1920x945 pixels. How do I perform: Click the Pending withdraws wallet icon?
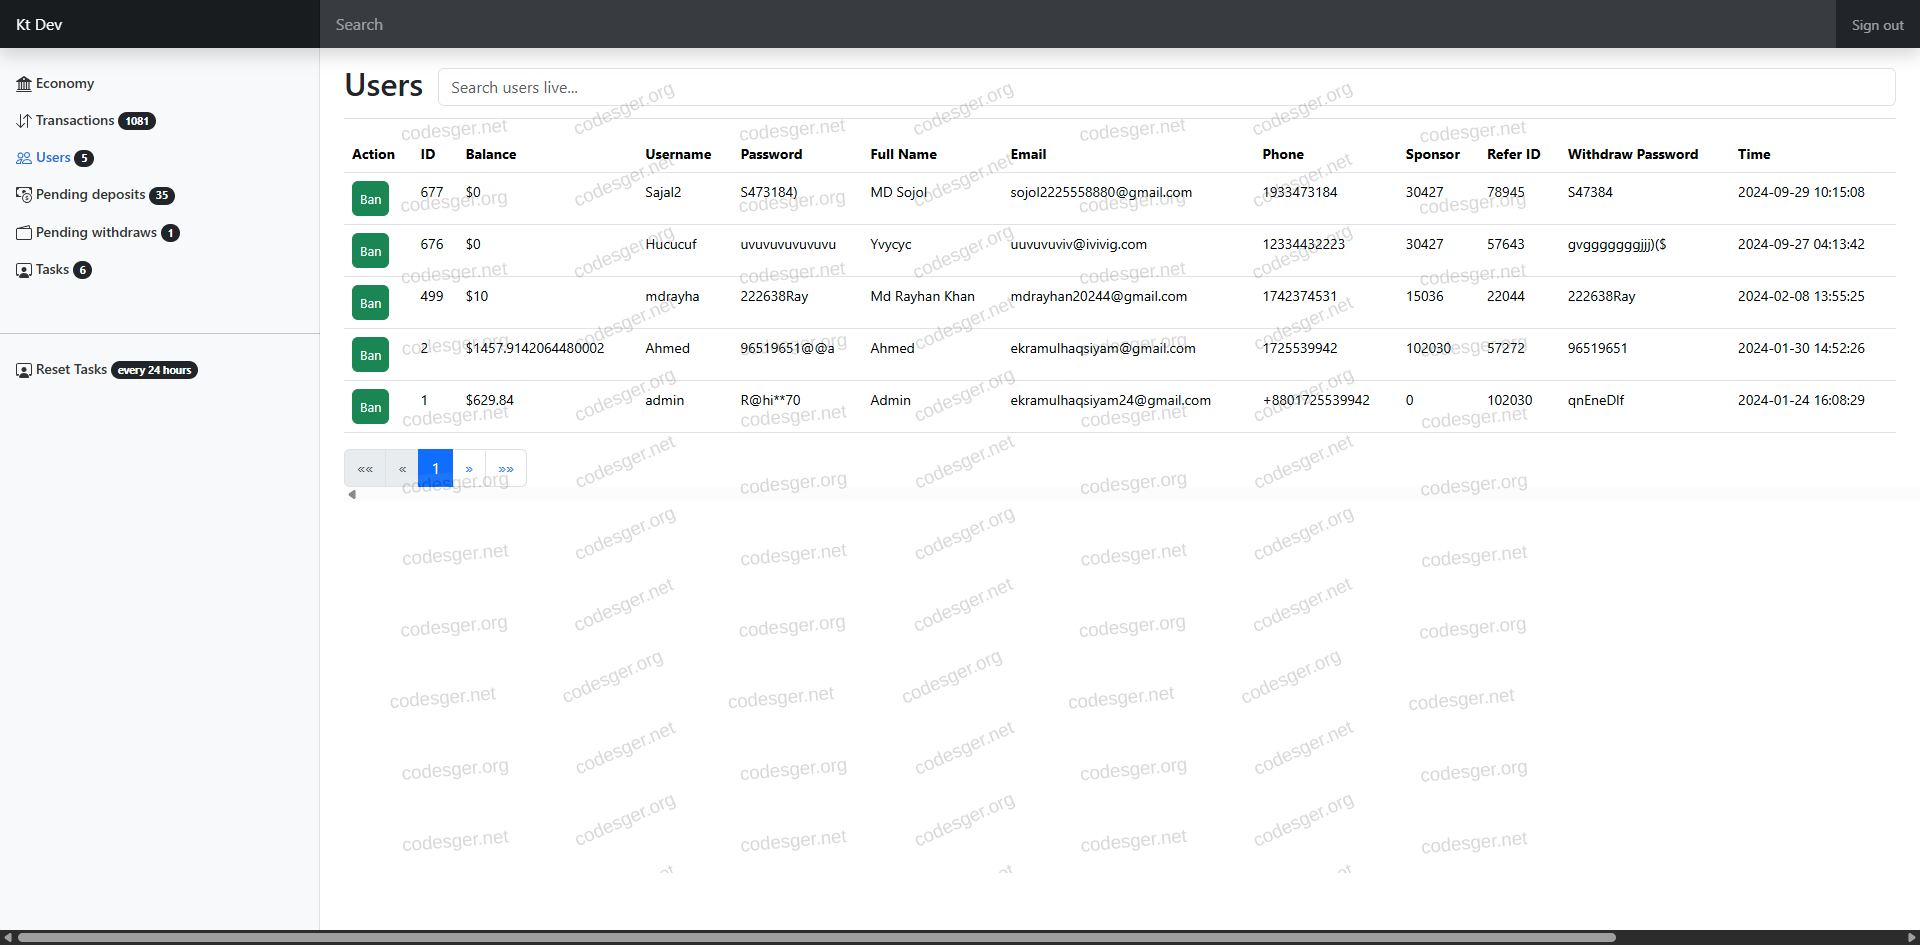click(24, 233)
